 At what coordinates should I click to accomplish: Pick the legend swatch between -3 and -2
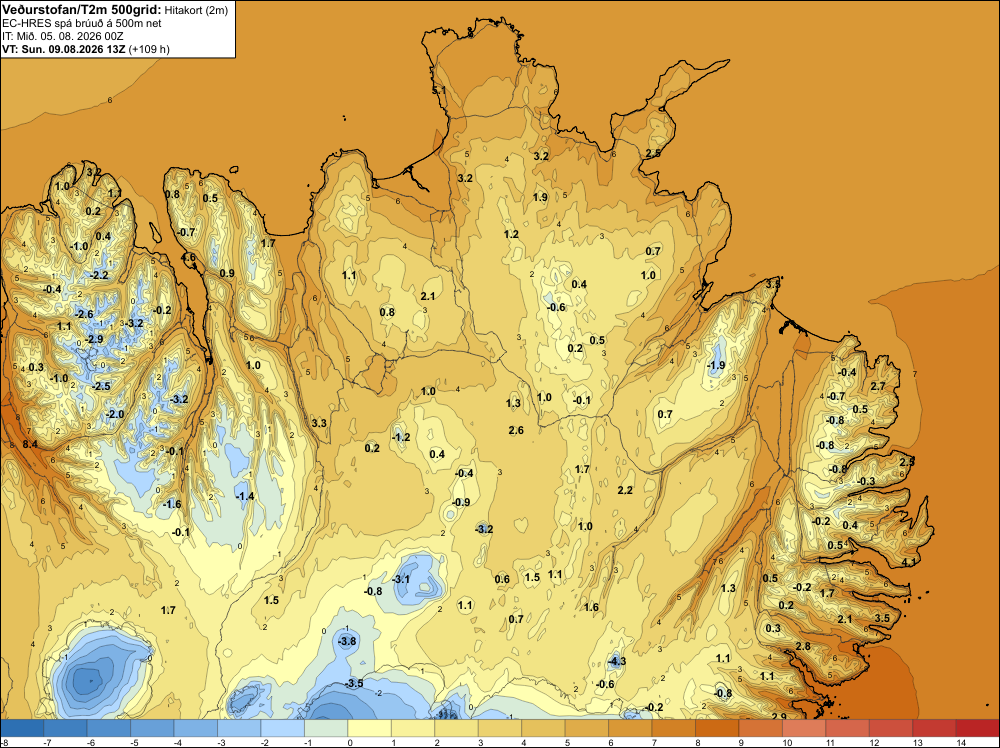(x=239, y=728)
